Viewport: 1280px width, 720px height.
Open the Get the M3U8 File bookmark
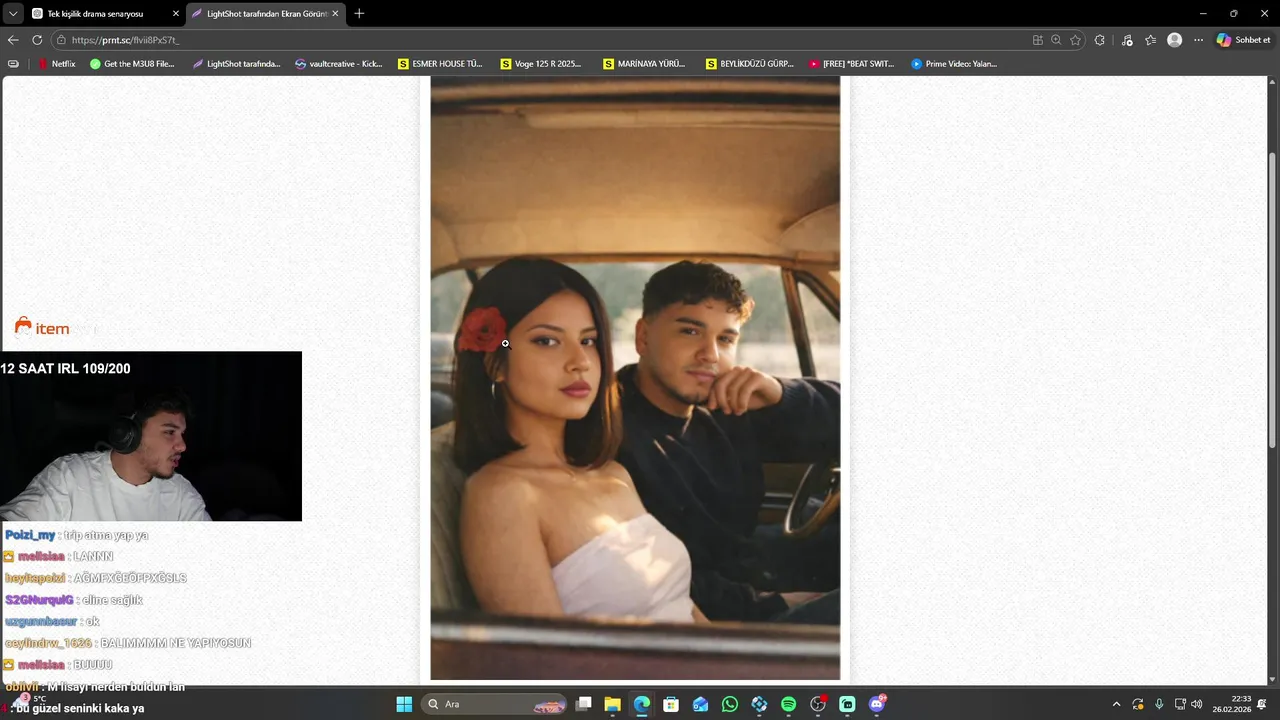[132, 64]
